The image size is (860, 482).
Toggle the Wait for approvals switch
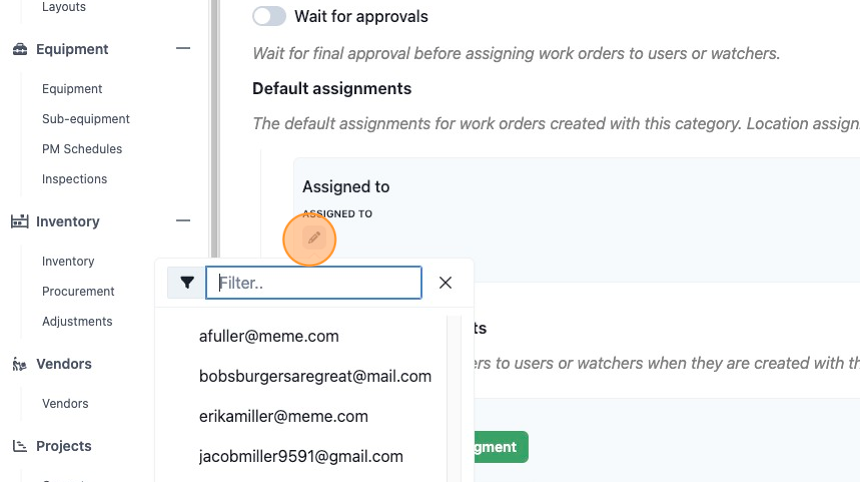[x=269, y=16]
